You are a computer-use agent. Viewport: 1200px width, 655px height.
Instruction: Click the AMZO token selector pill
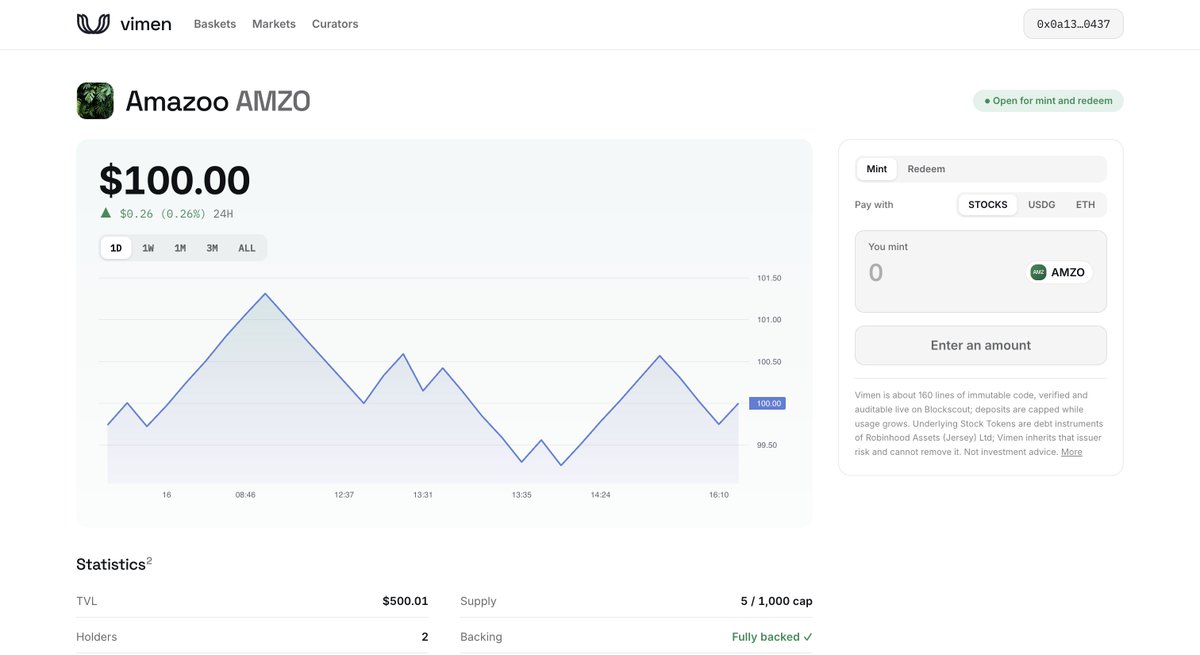1060,272
